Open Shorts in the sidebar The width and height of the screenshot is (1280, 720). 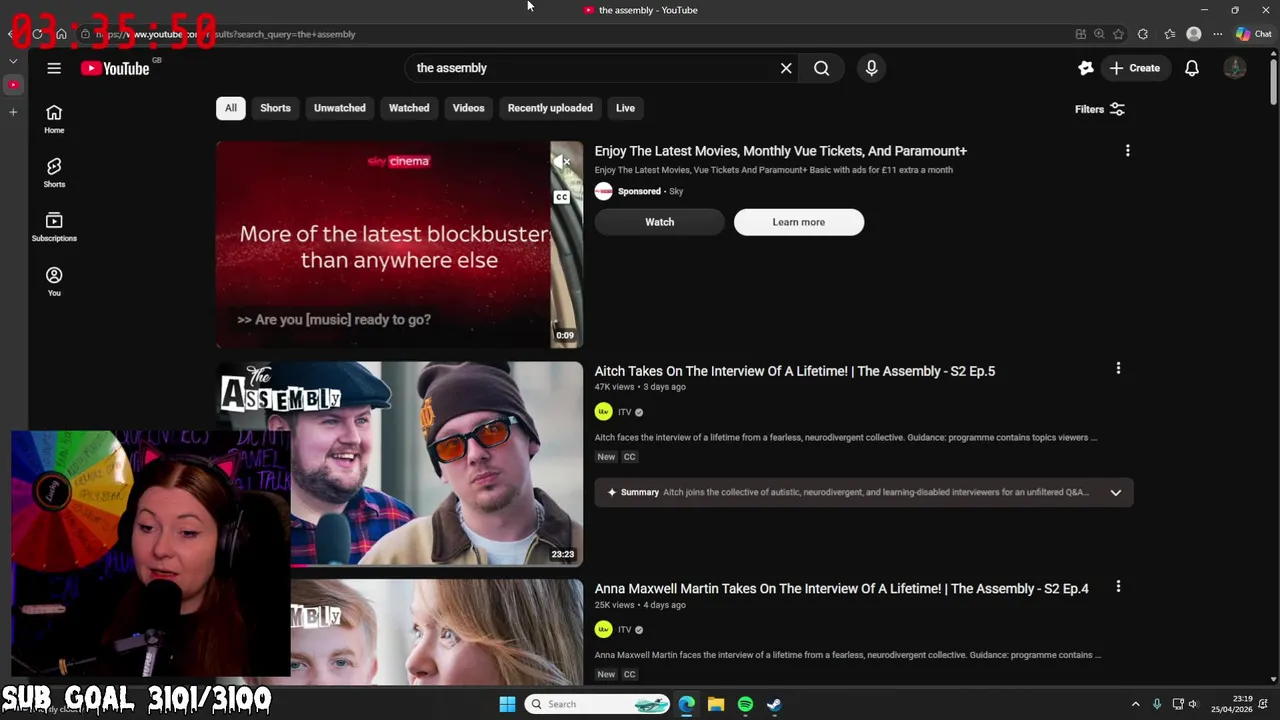click(54, 173)
